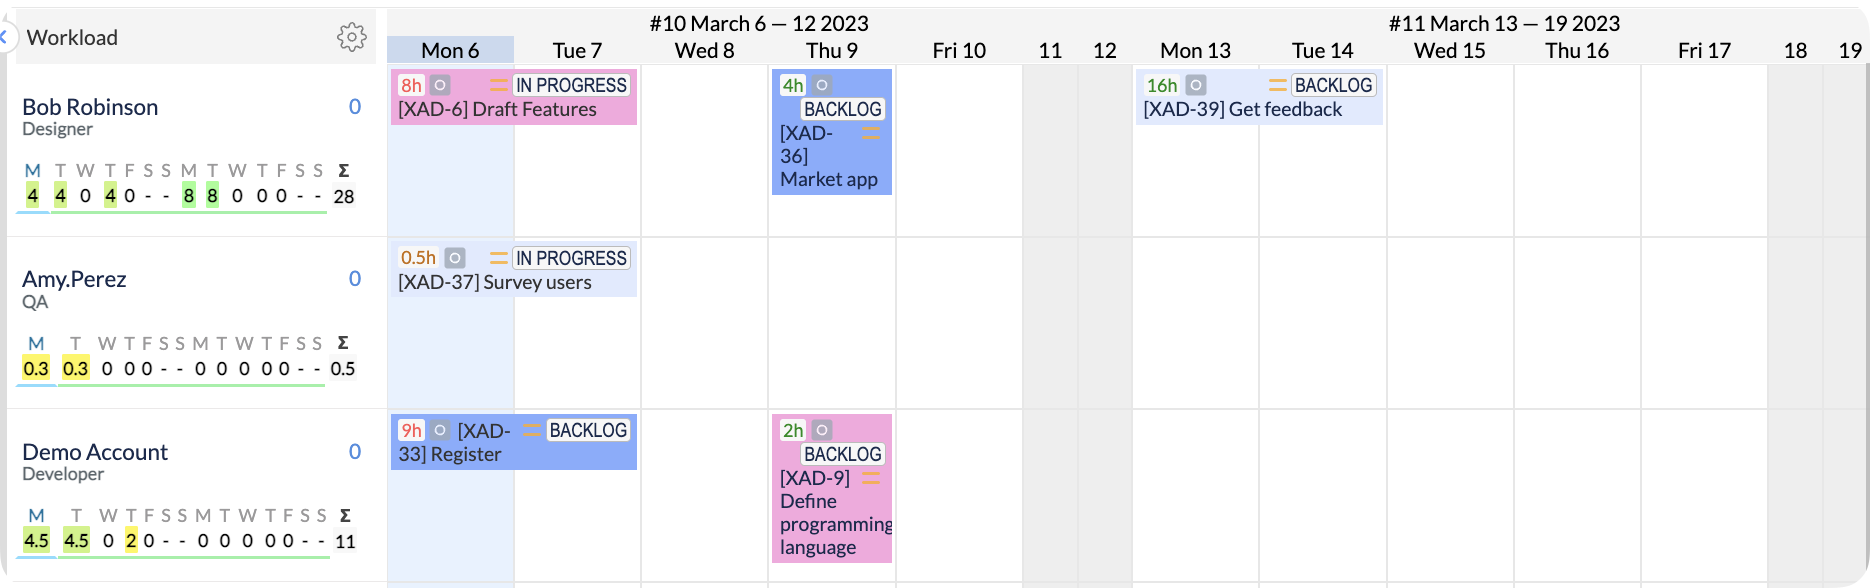
Task: Click the 16h estimate badge on XAD-39
Action: pos(1163,85)
